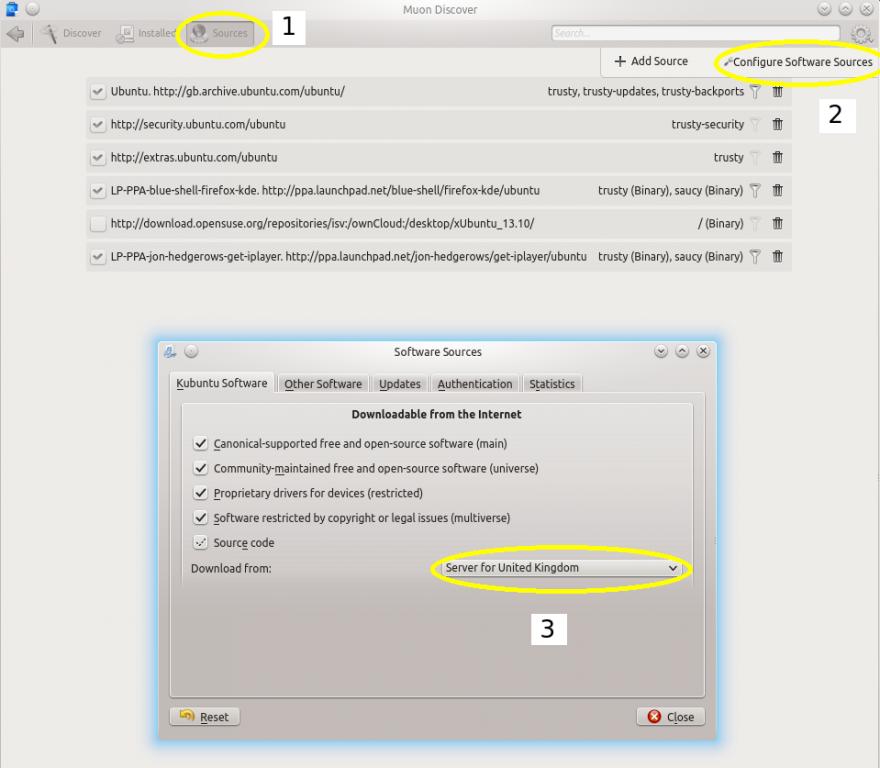The height and width of the screenshot is (768, 880).
Task: Toggle the Source code checkbox
Action: coord(200,543)
